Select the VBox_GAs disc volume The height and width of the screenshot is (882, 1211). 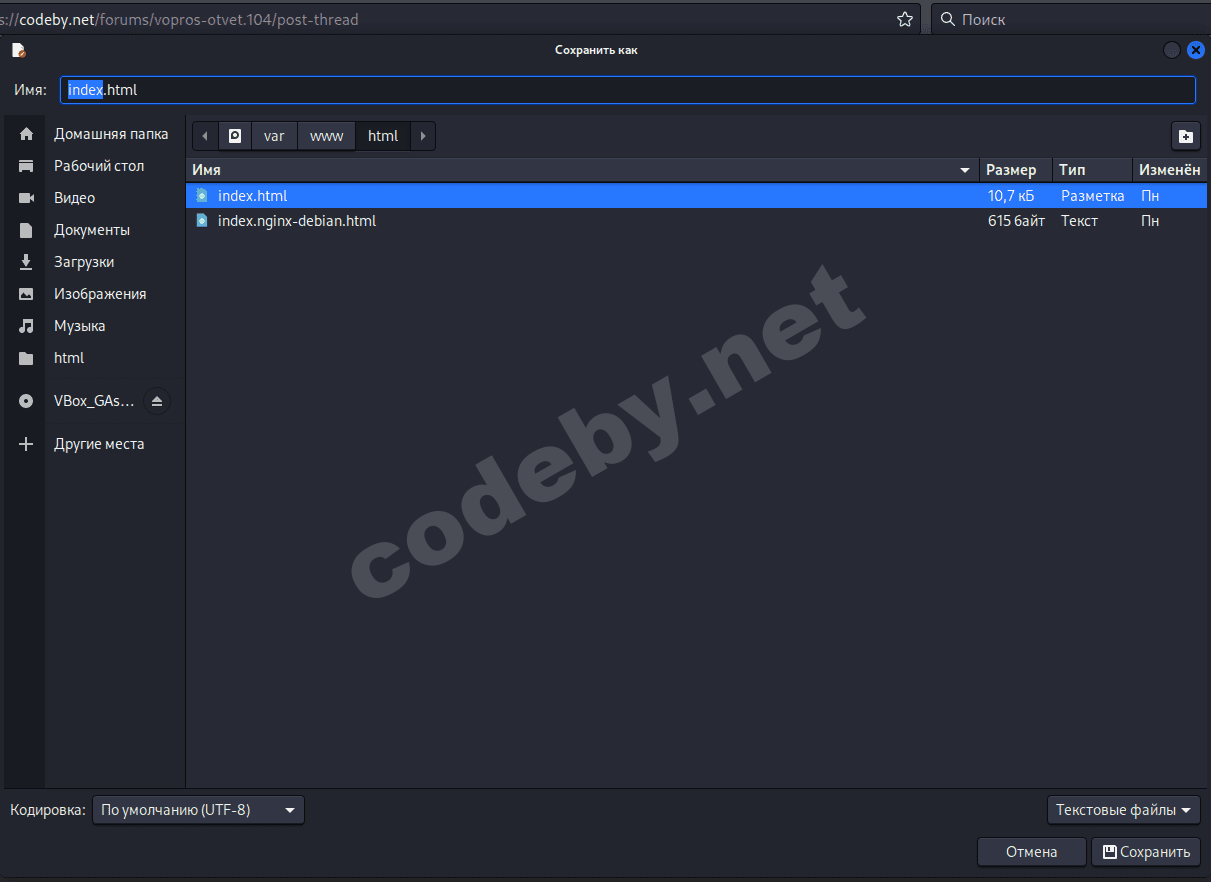94,401
